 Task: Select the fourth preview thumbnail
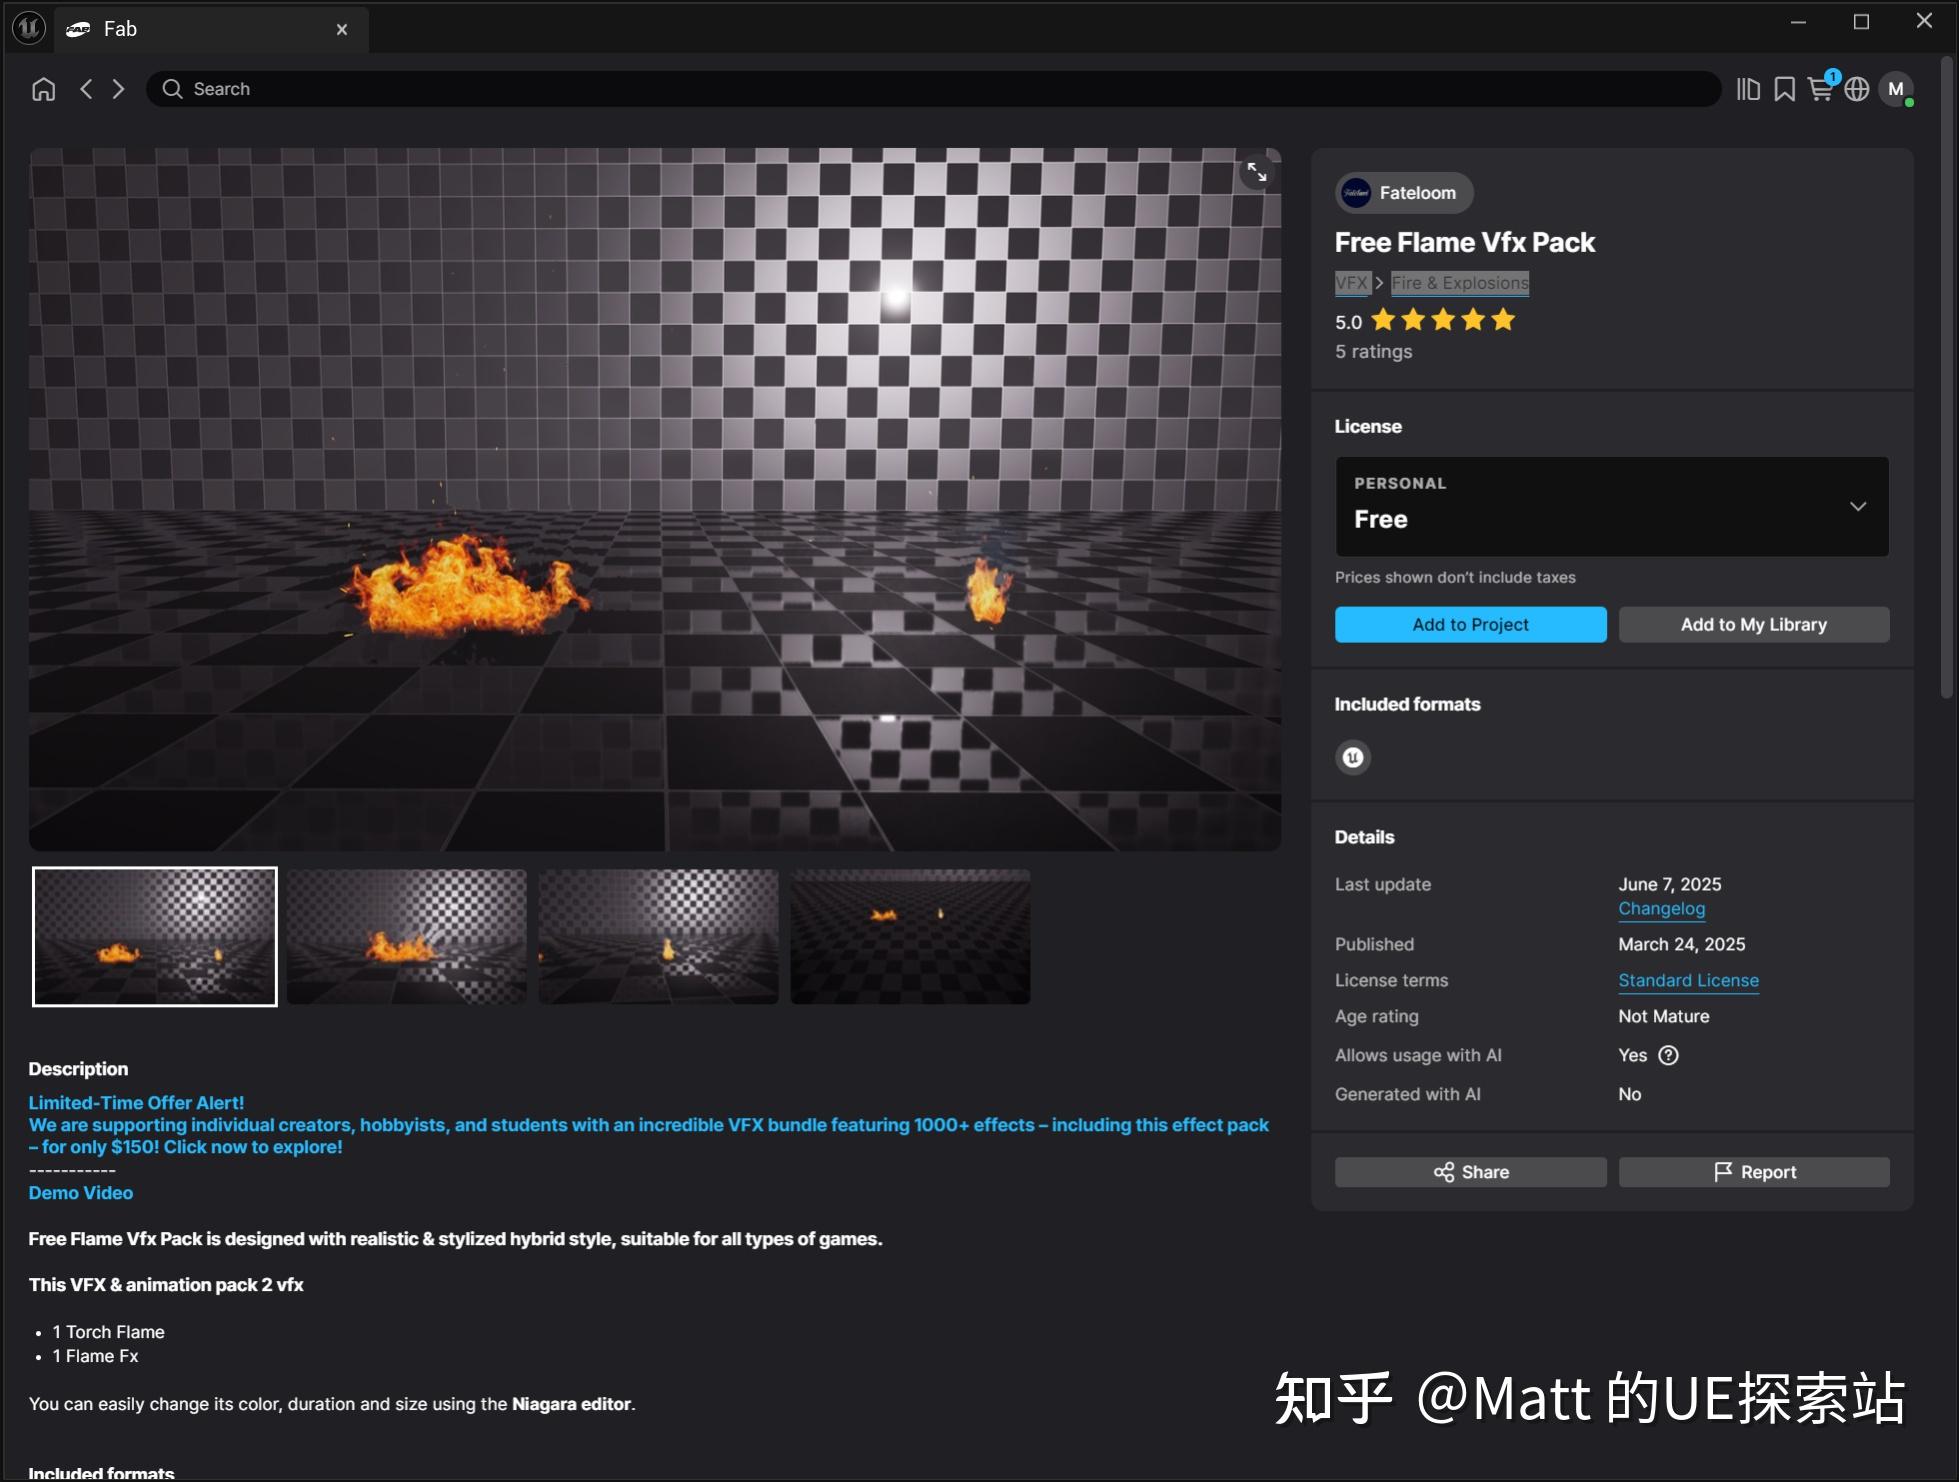[x=910, y=936]
